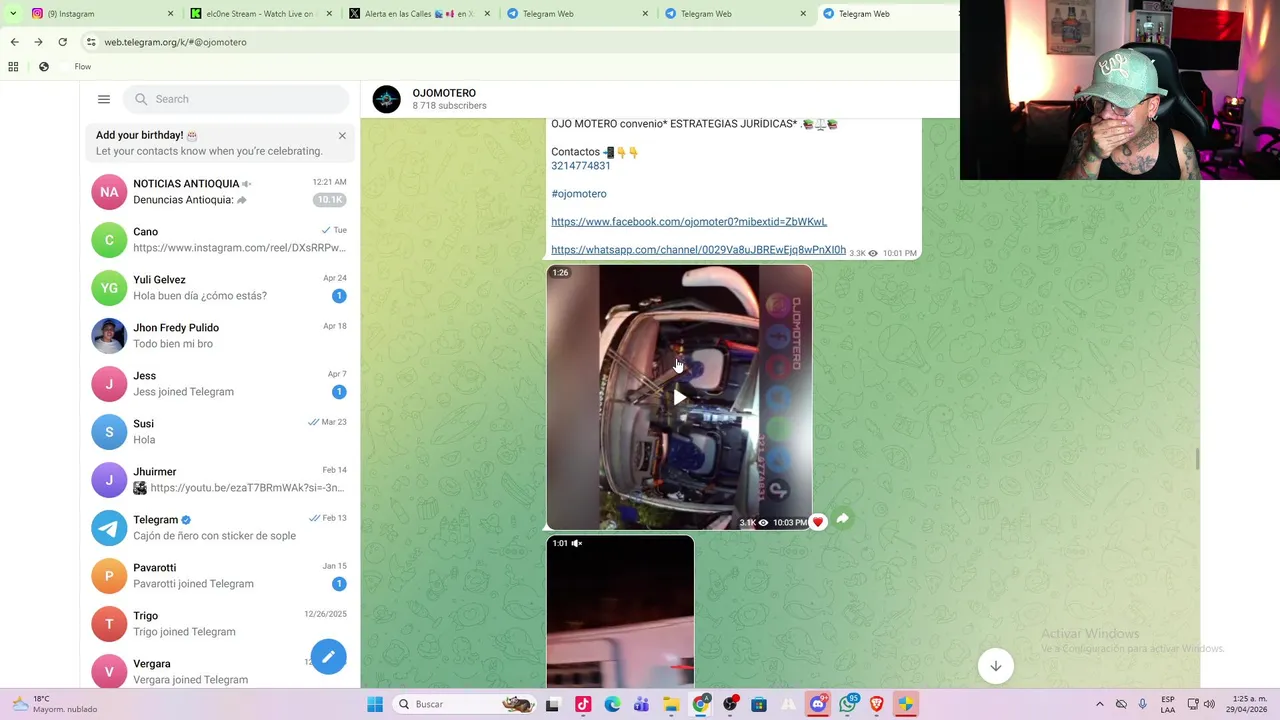Click the globe bookmark icon

pyautogui.click(x=43, y=67)
